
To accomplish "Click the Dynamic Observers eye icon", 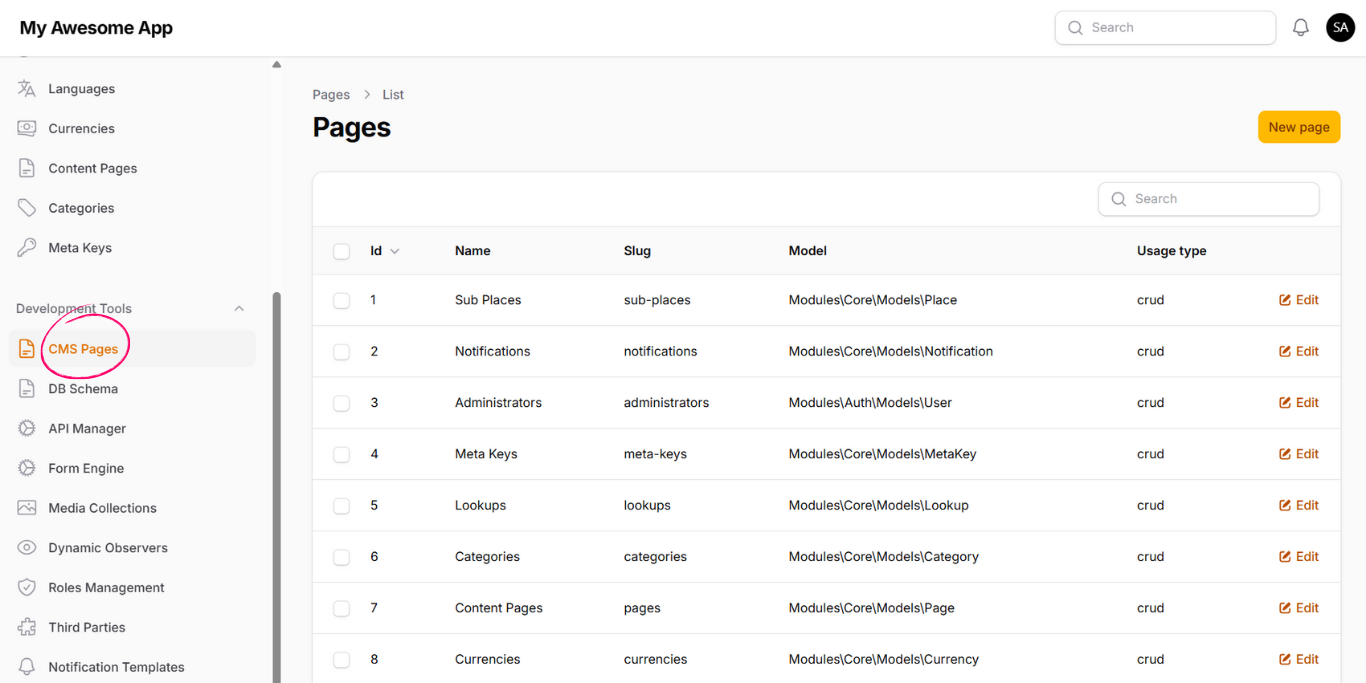I will (x=27, y=548).
